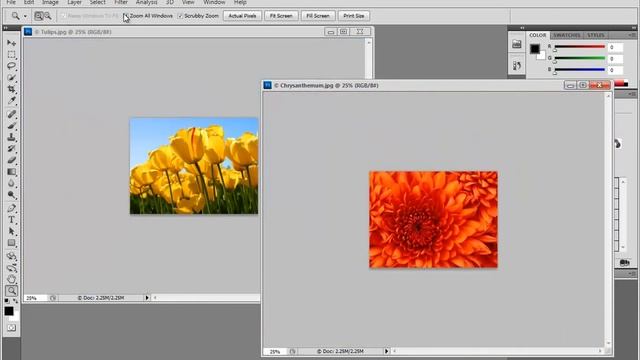Select the Hand tool

pyautogui.click(x=11, y=280)
